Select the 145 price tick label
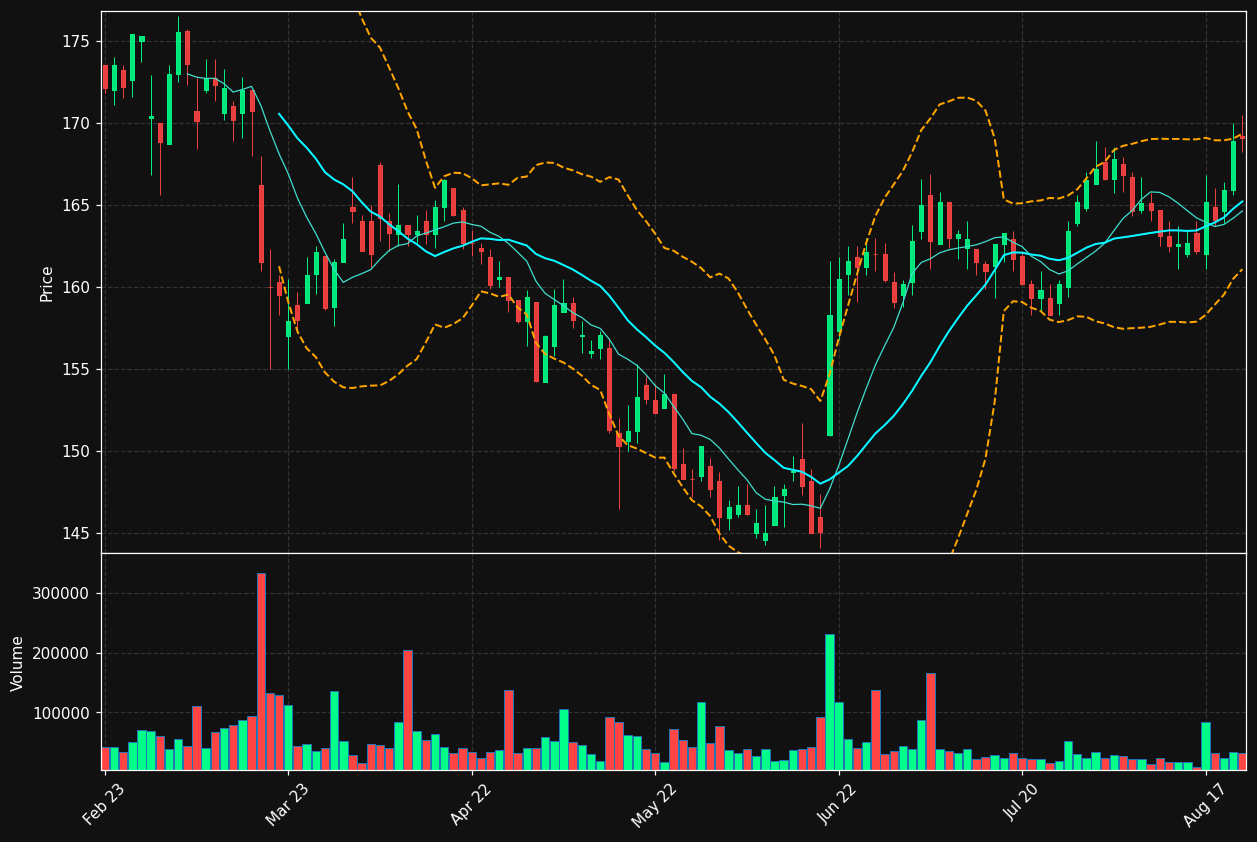 pos(75,533)
